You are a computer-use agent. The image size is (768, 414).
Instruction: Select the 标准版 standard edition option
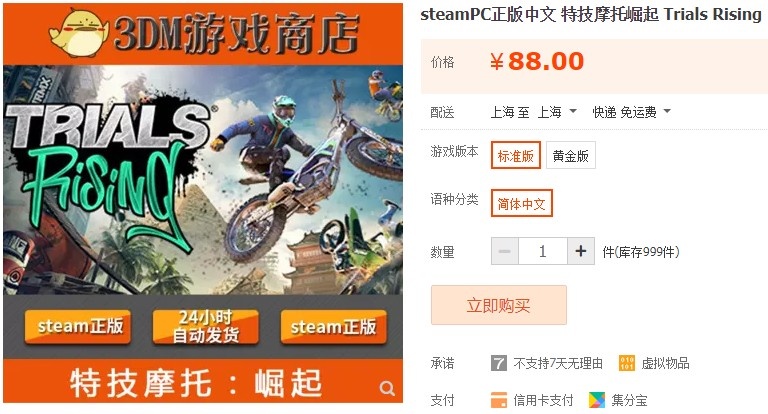[516, 155]
